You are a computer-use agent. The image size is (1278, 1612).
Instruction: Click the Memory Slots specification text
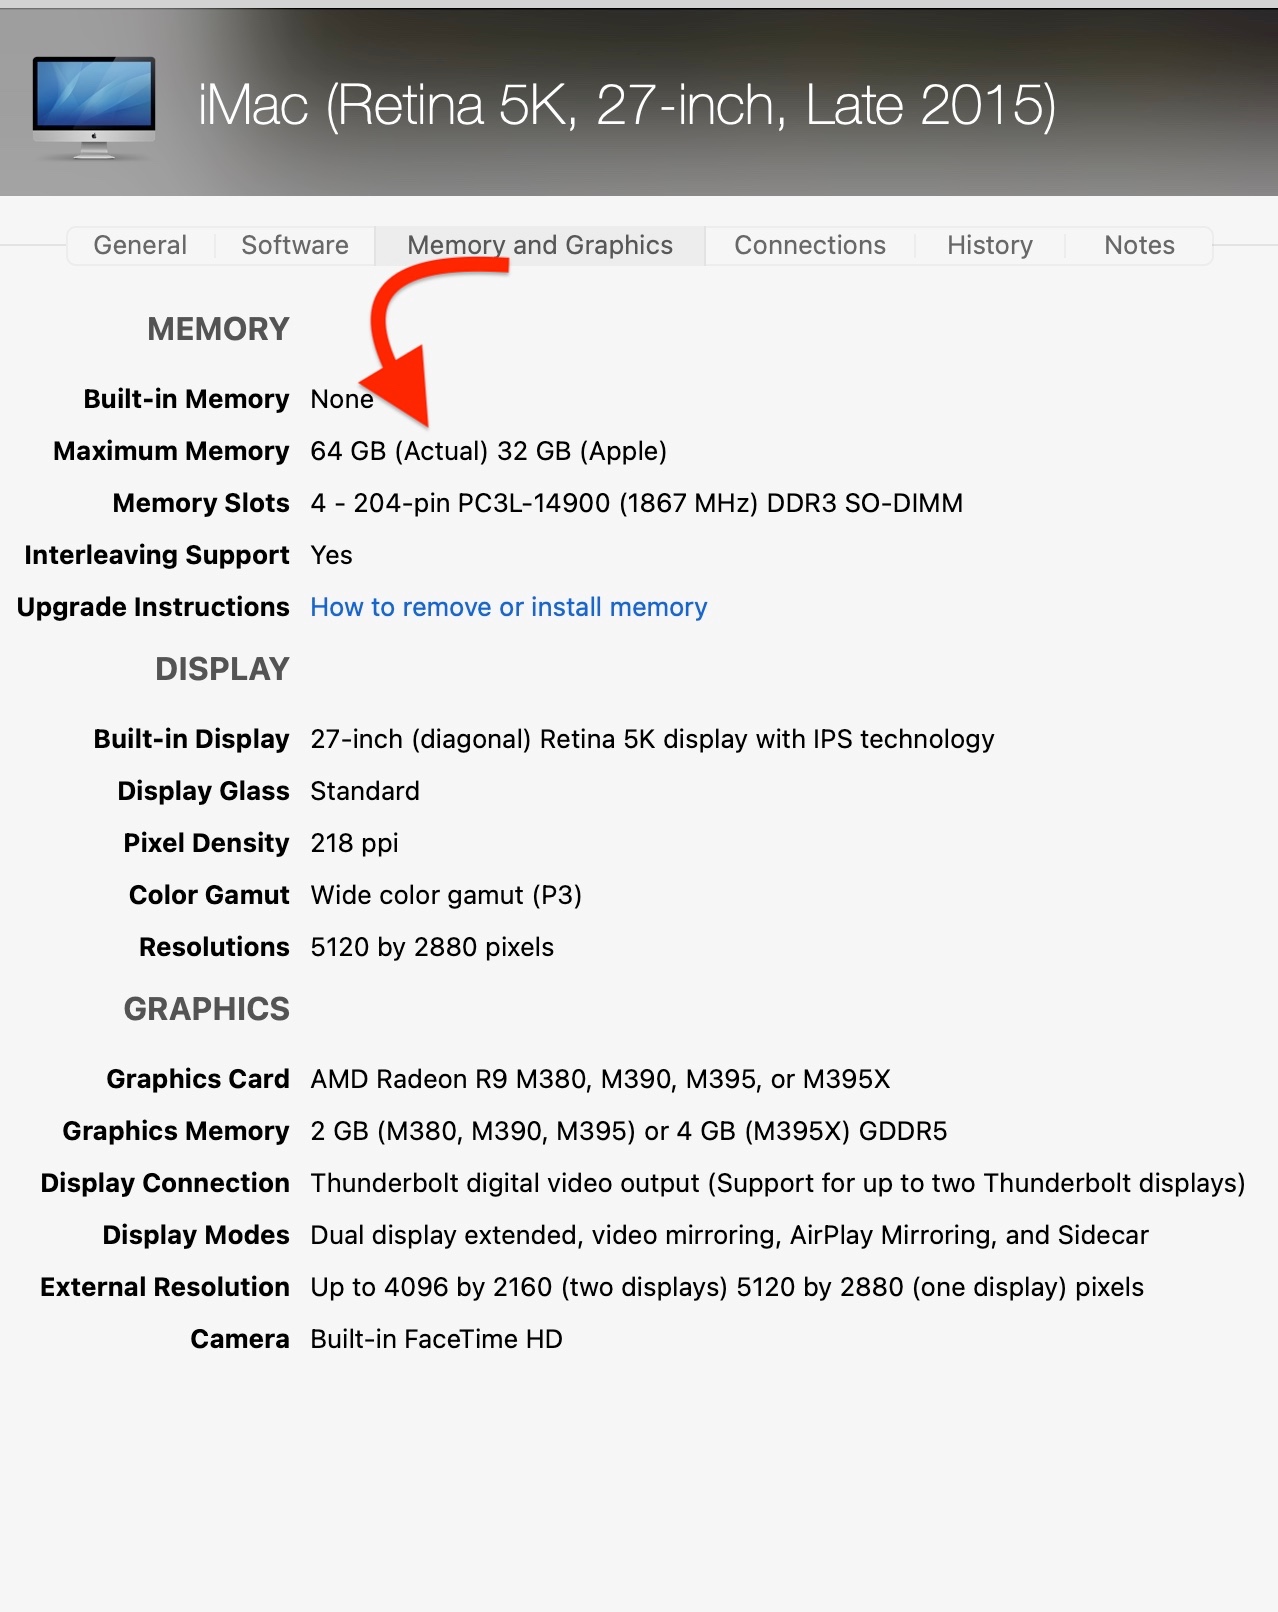tap(636, 503)
